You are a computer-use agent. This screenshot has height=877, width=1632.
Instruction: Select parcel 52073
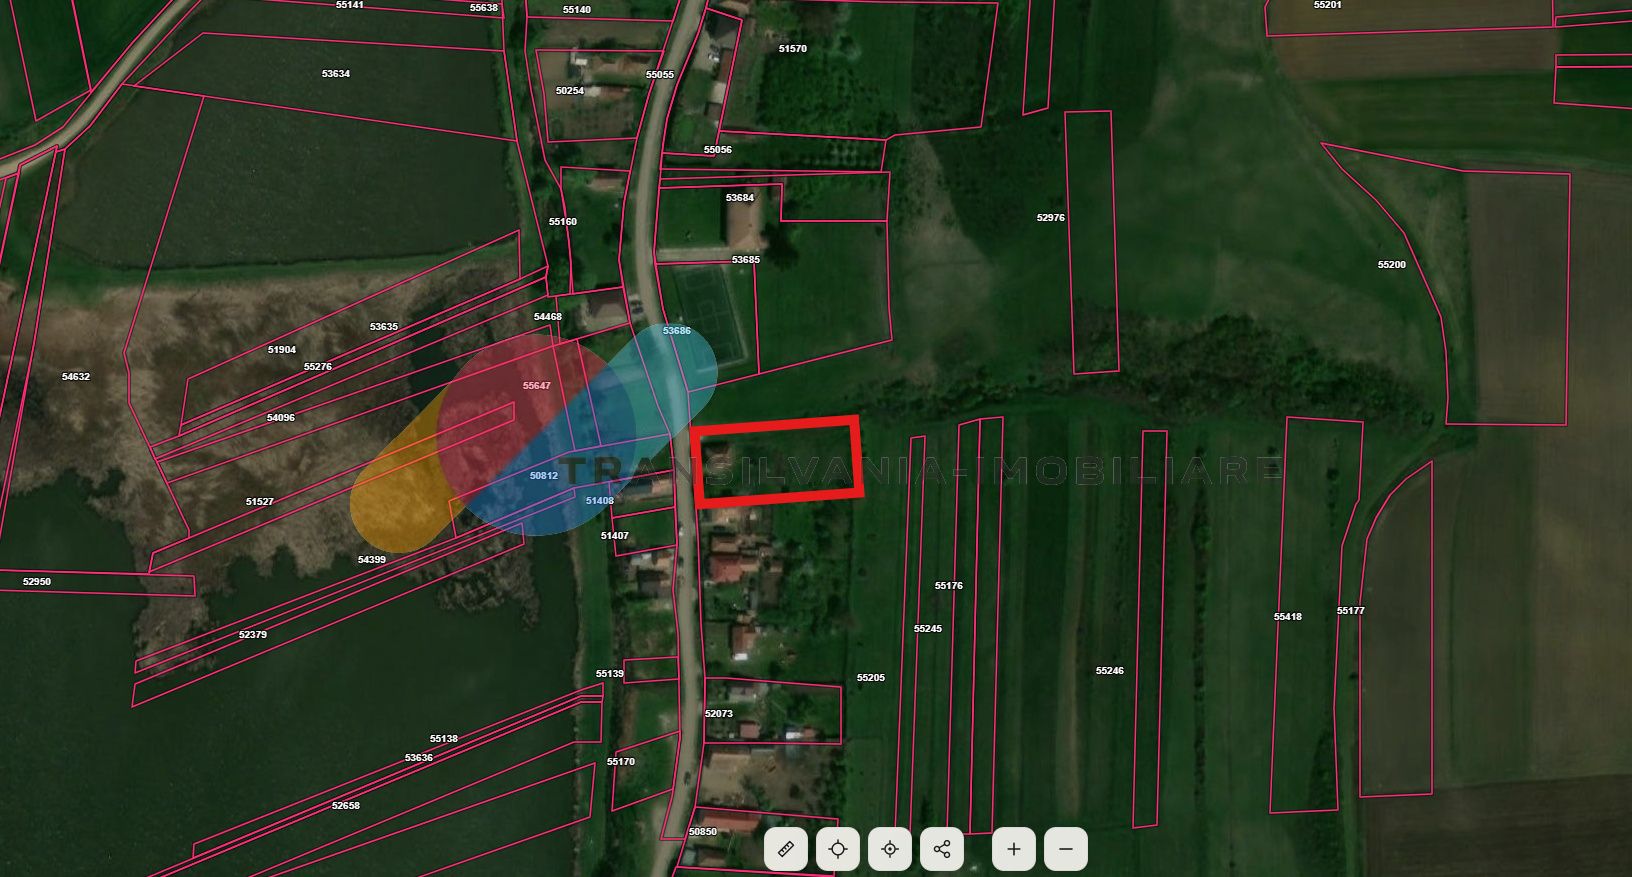click(719, 714)
